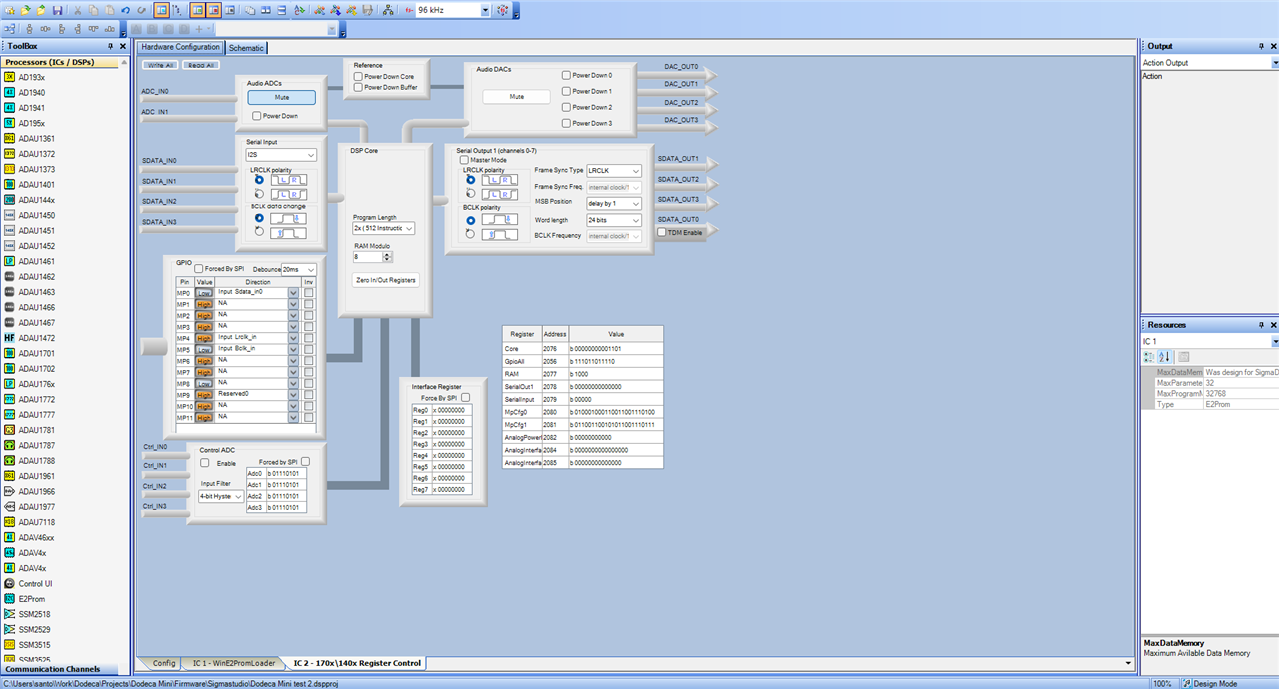This screenshot has height=689, width=1279.
Task: Select the ADAU1361 processor in ToolBox
Action: (x=36, y=138)
